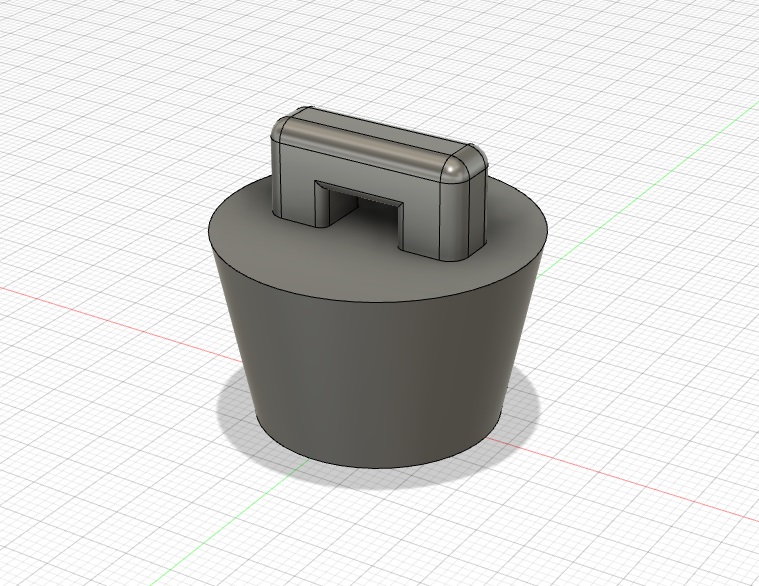This screenshot has height=586, width=759.
Task: Select the top face area behind the handle
Action: click(x=500, y=215)
